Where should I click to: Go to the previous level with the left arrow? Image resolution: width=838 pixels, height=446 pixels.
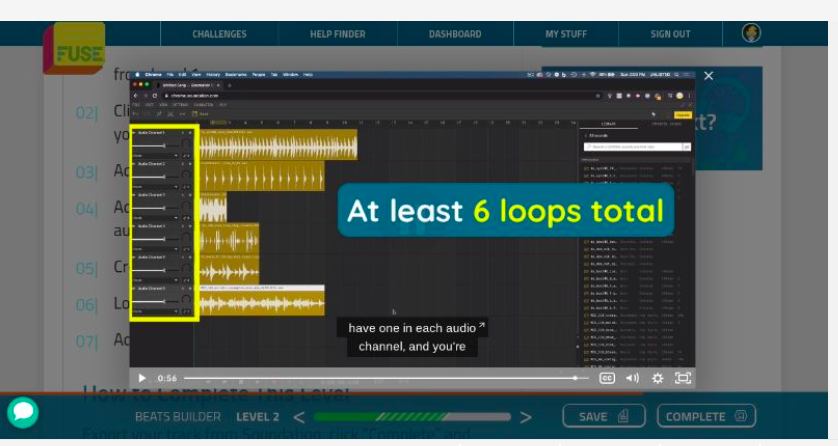[x=299, y=417]
